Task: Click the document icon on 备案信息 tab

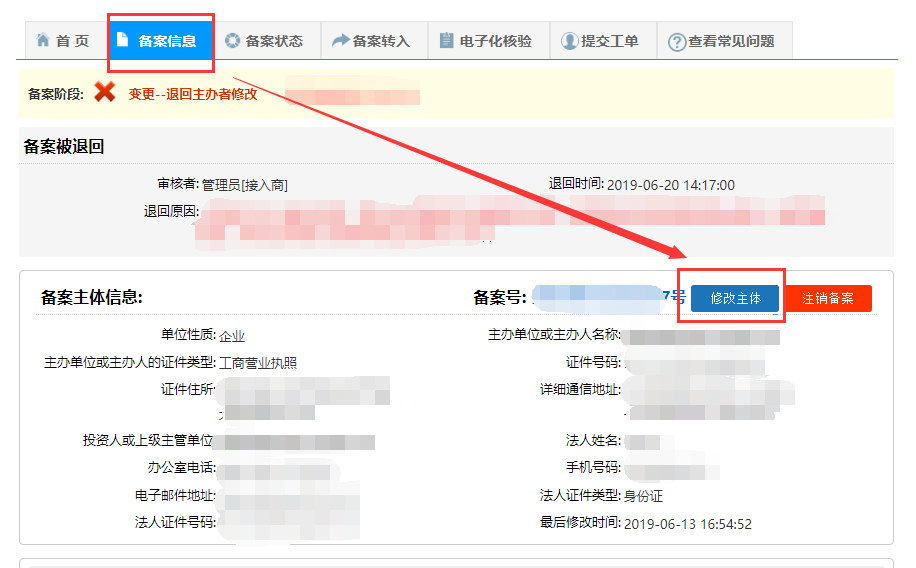Action: [x=122, y=39]
